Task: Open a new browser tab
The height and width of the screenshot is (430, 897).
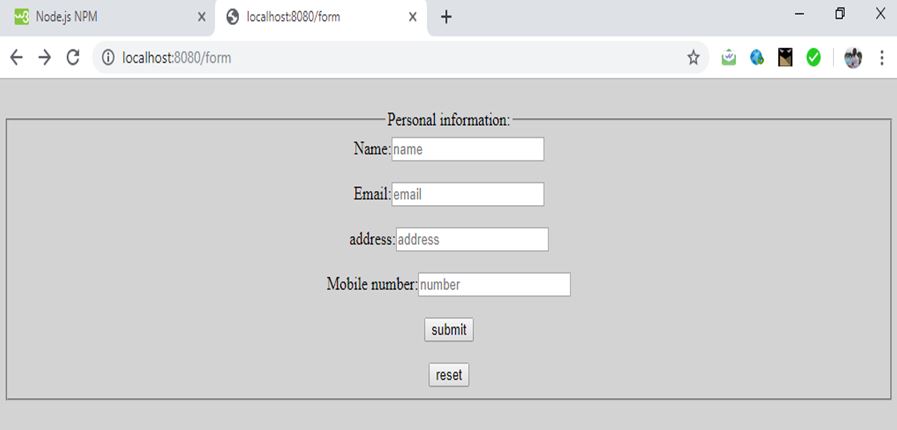Action: click(446, 17)
